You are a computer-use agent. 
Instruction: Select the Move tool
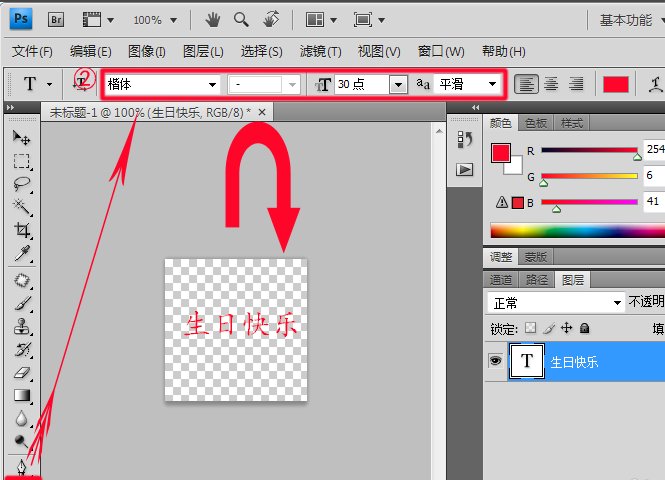[x=21, y=137]
